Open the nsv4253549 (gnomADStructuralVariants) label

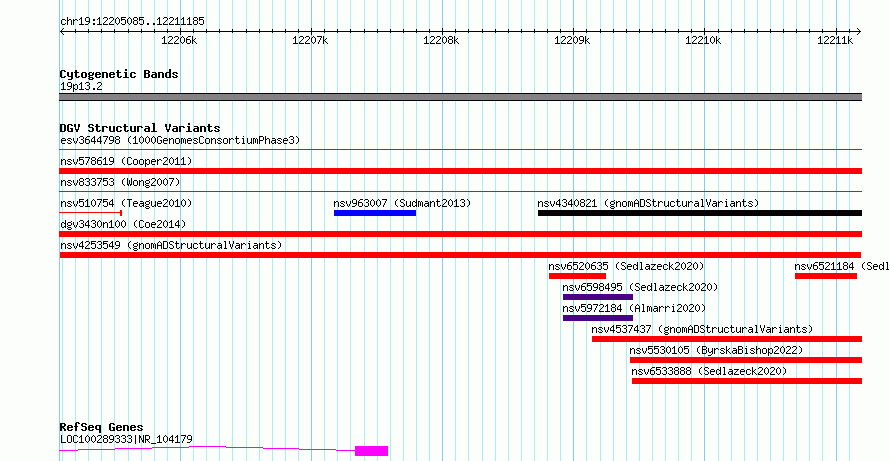pos(171,245)
